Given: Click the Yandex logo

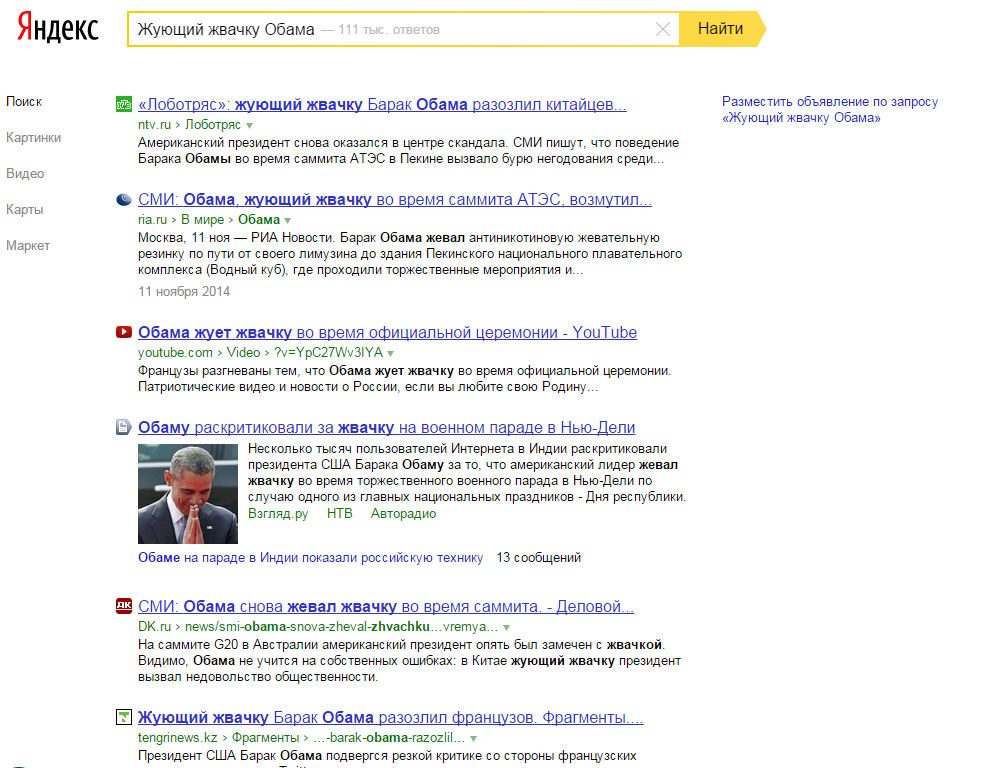Looking at the screenshot, I should coord(57,29).
